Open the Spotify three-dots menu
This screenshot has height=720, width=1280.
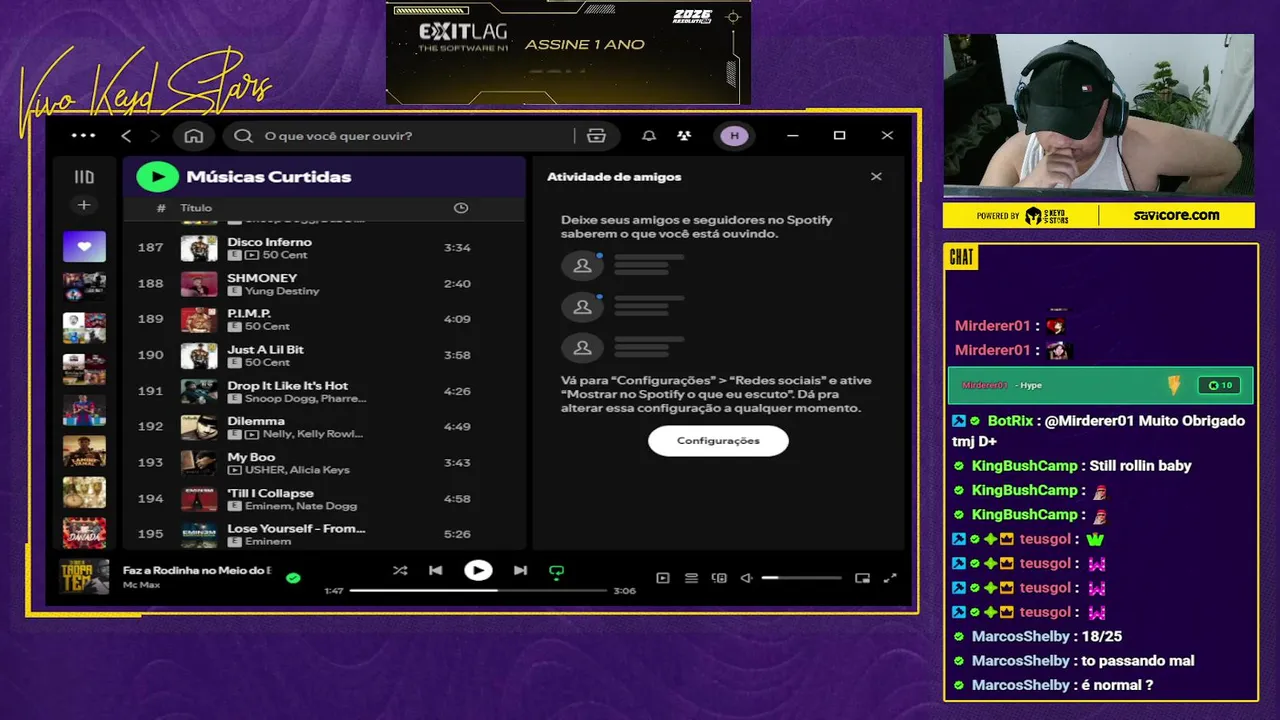[84, 136]
